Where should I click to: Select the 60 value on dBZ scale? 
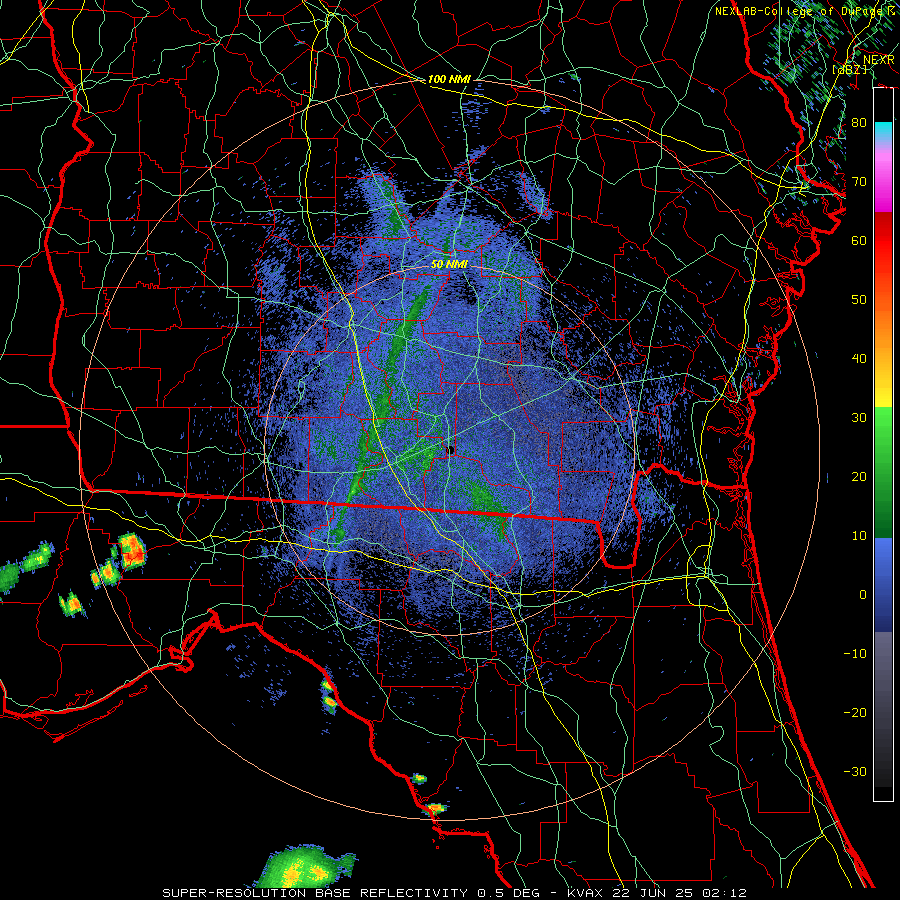(859, 240)
